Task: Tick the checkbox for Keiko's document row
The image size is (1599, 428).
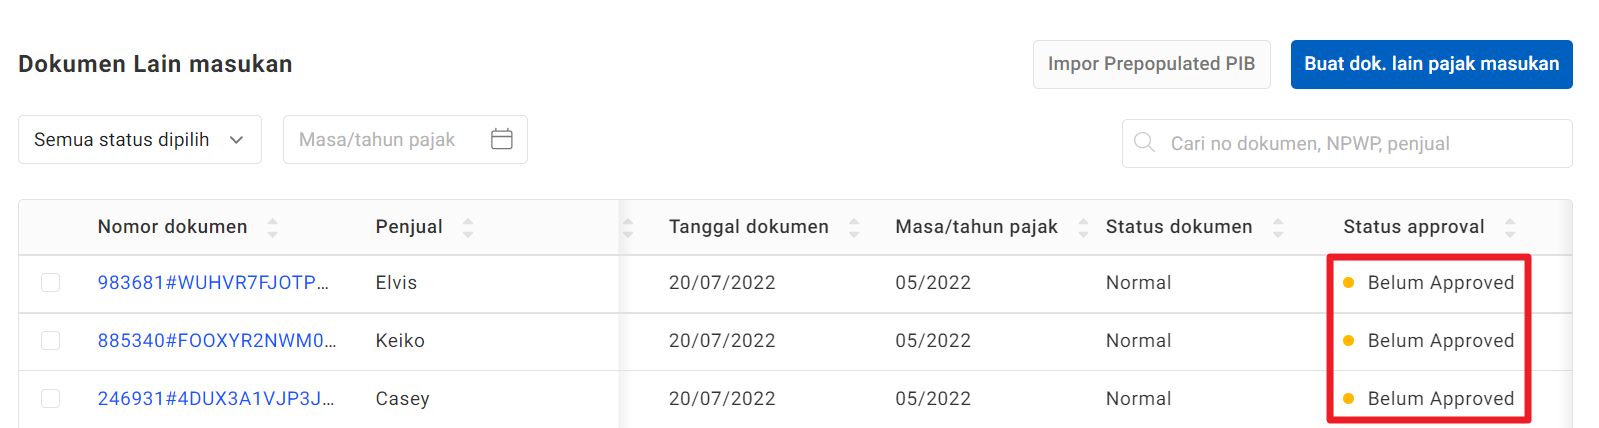Action: [50, 341]
